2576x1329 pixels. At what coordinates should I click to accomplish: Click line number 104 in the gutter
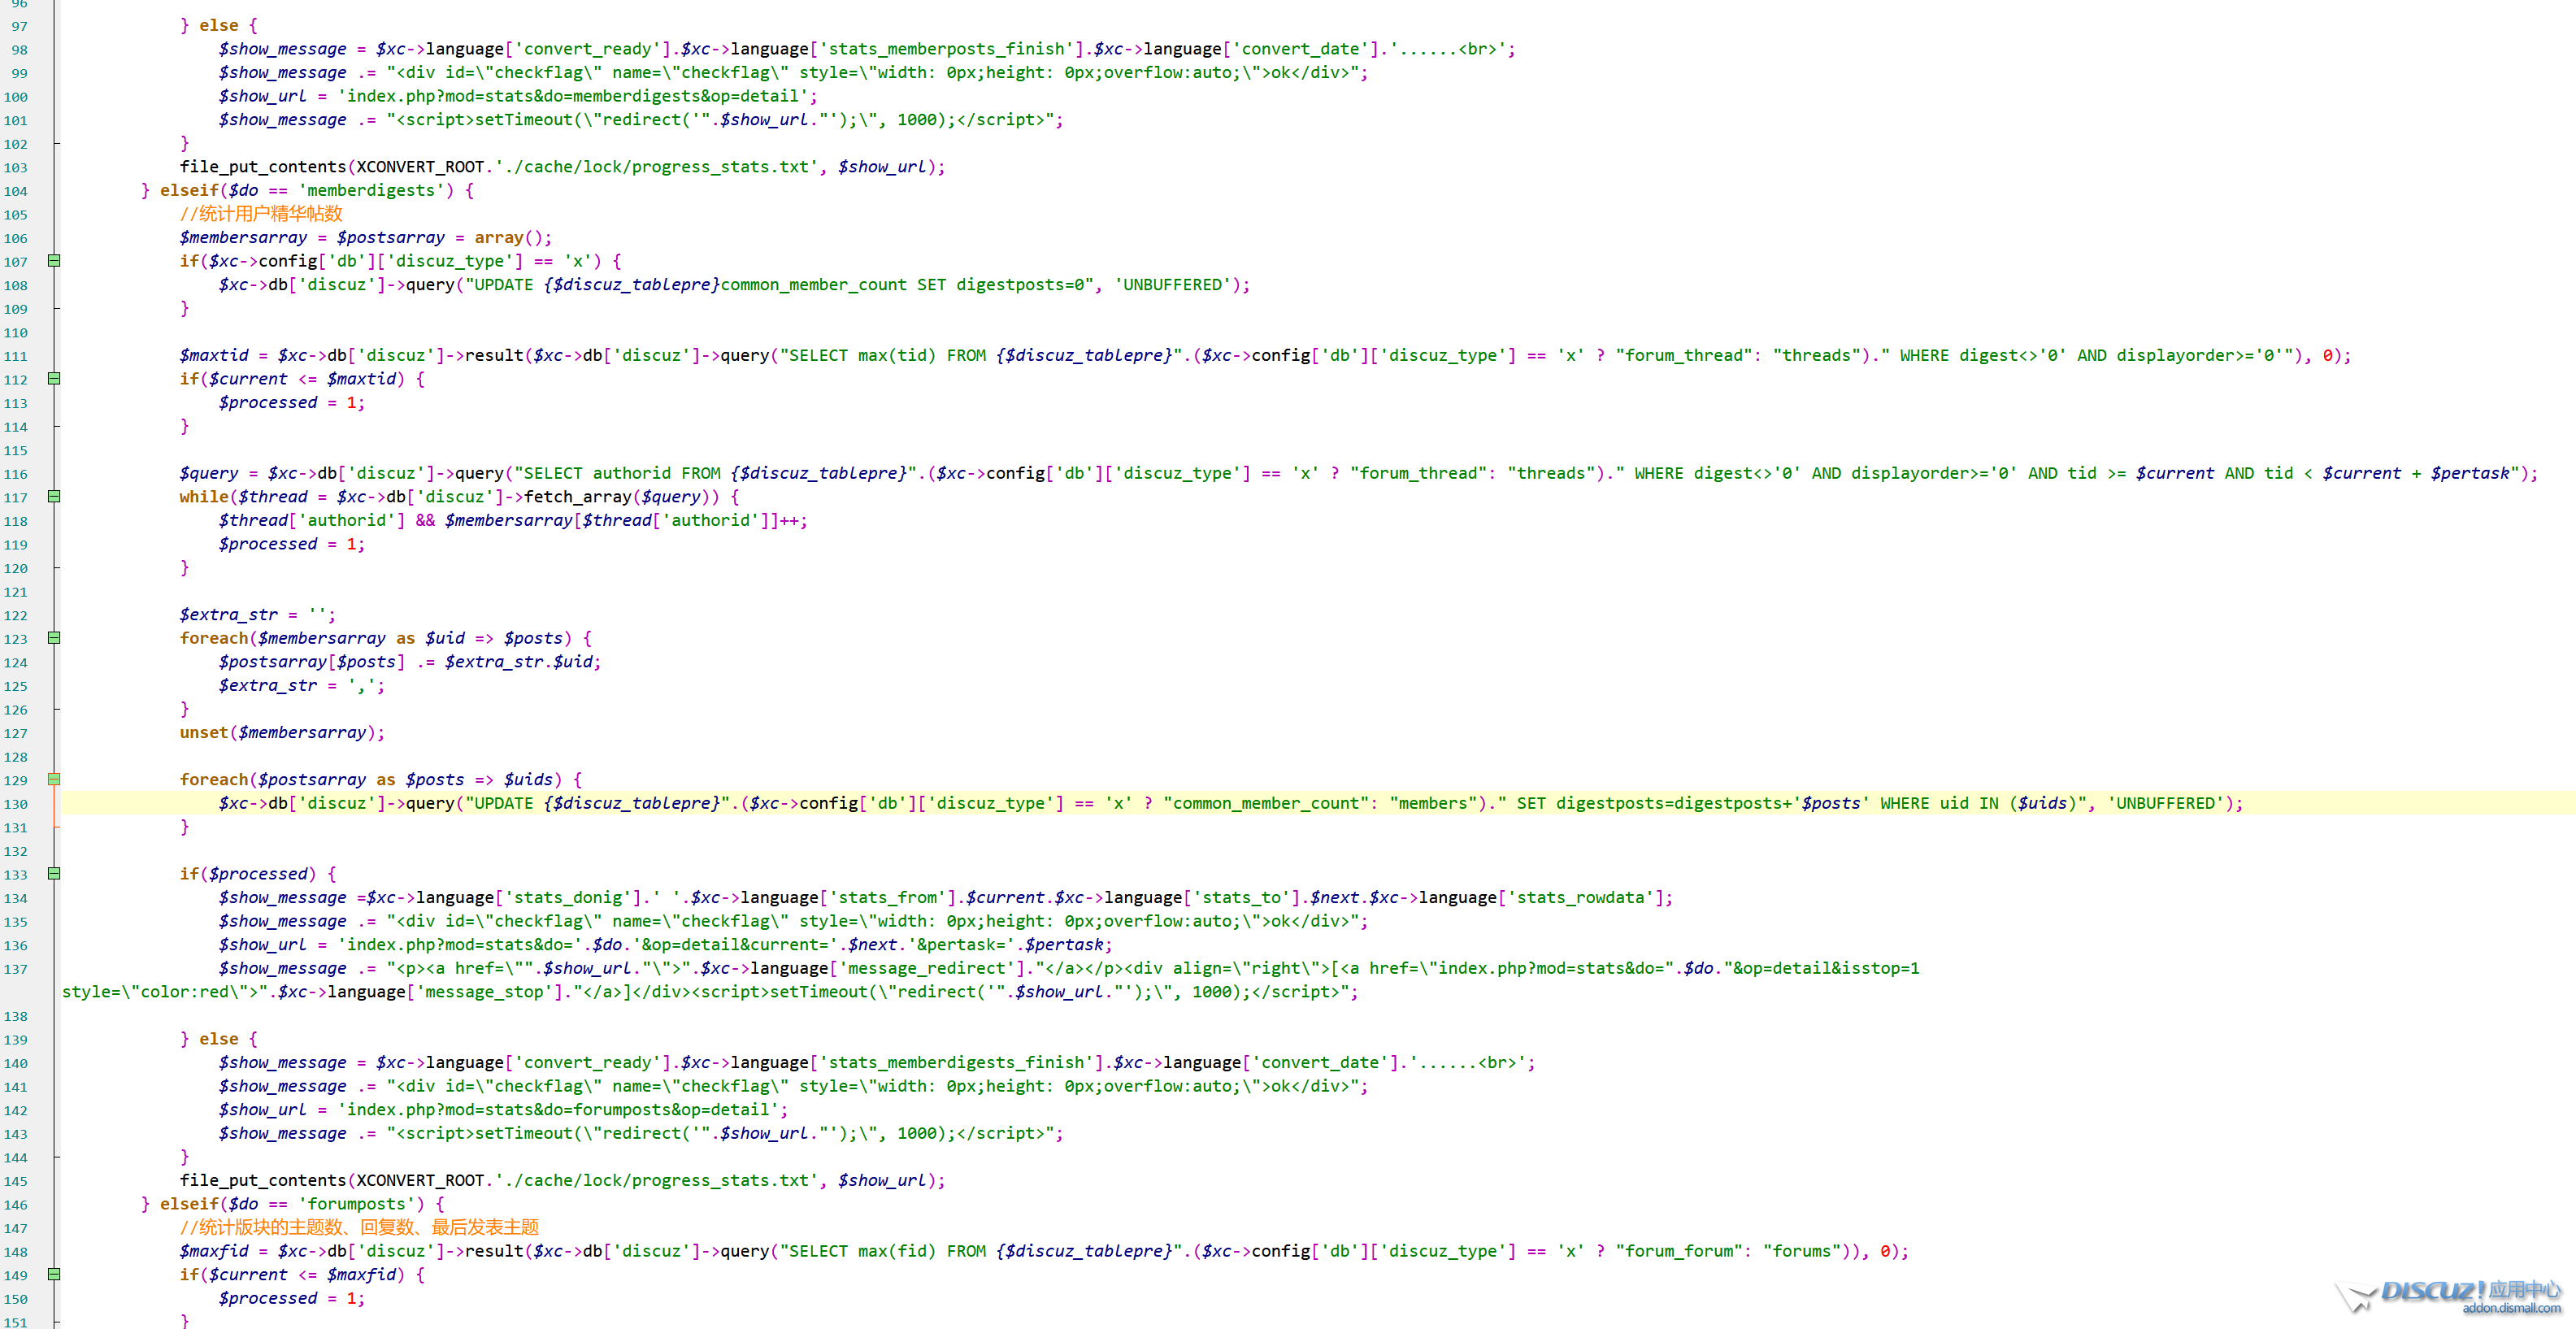point(16,191)
